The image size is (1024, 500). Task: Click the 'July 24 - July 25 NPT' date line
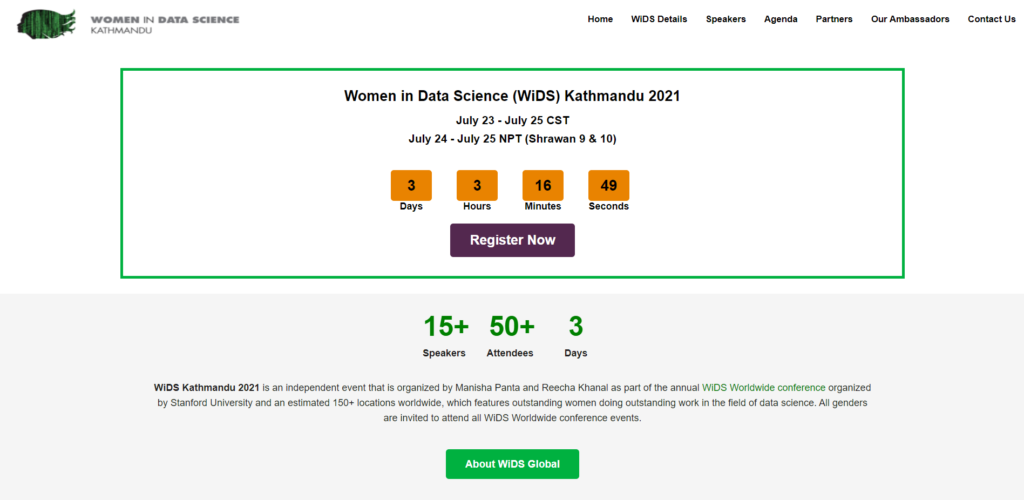coord(512,138)
